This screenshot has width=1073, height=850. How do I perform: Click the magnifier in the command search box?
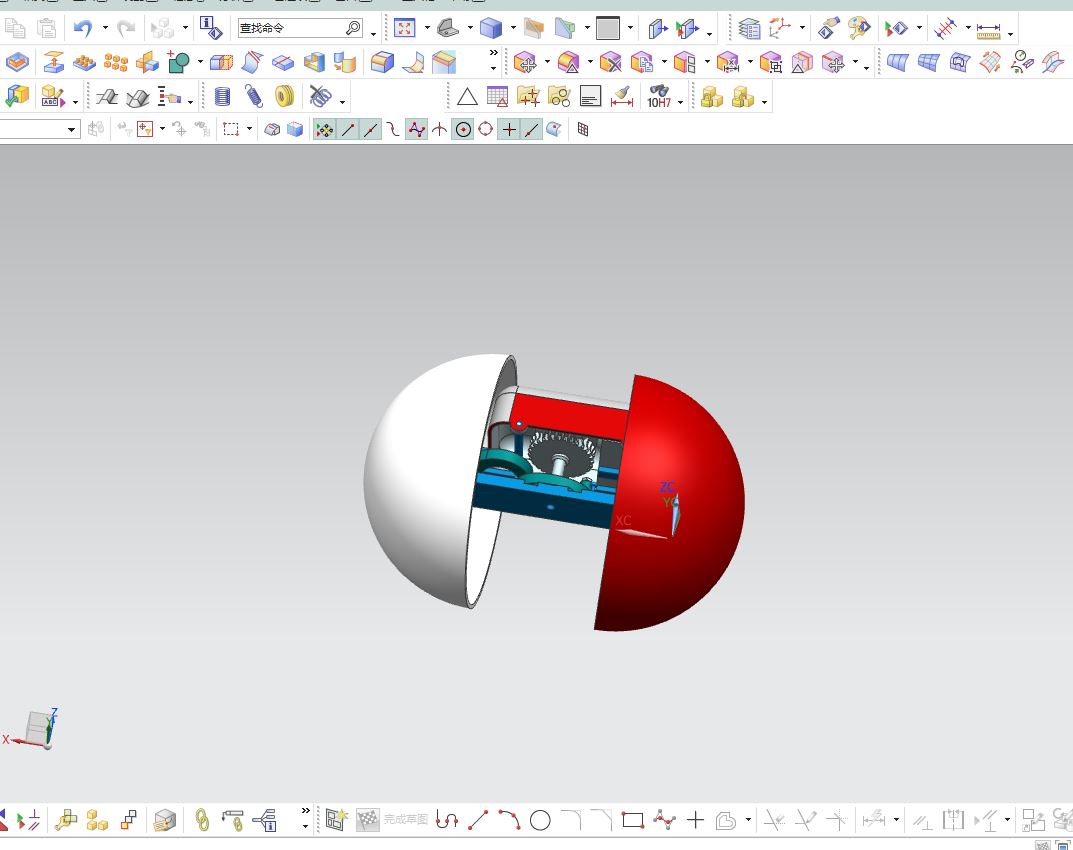tap(353, 28)
